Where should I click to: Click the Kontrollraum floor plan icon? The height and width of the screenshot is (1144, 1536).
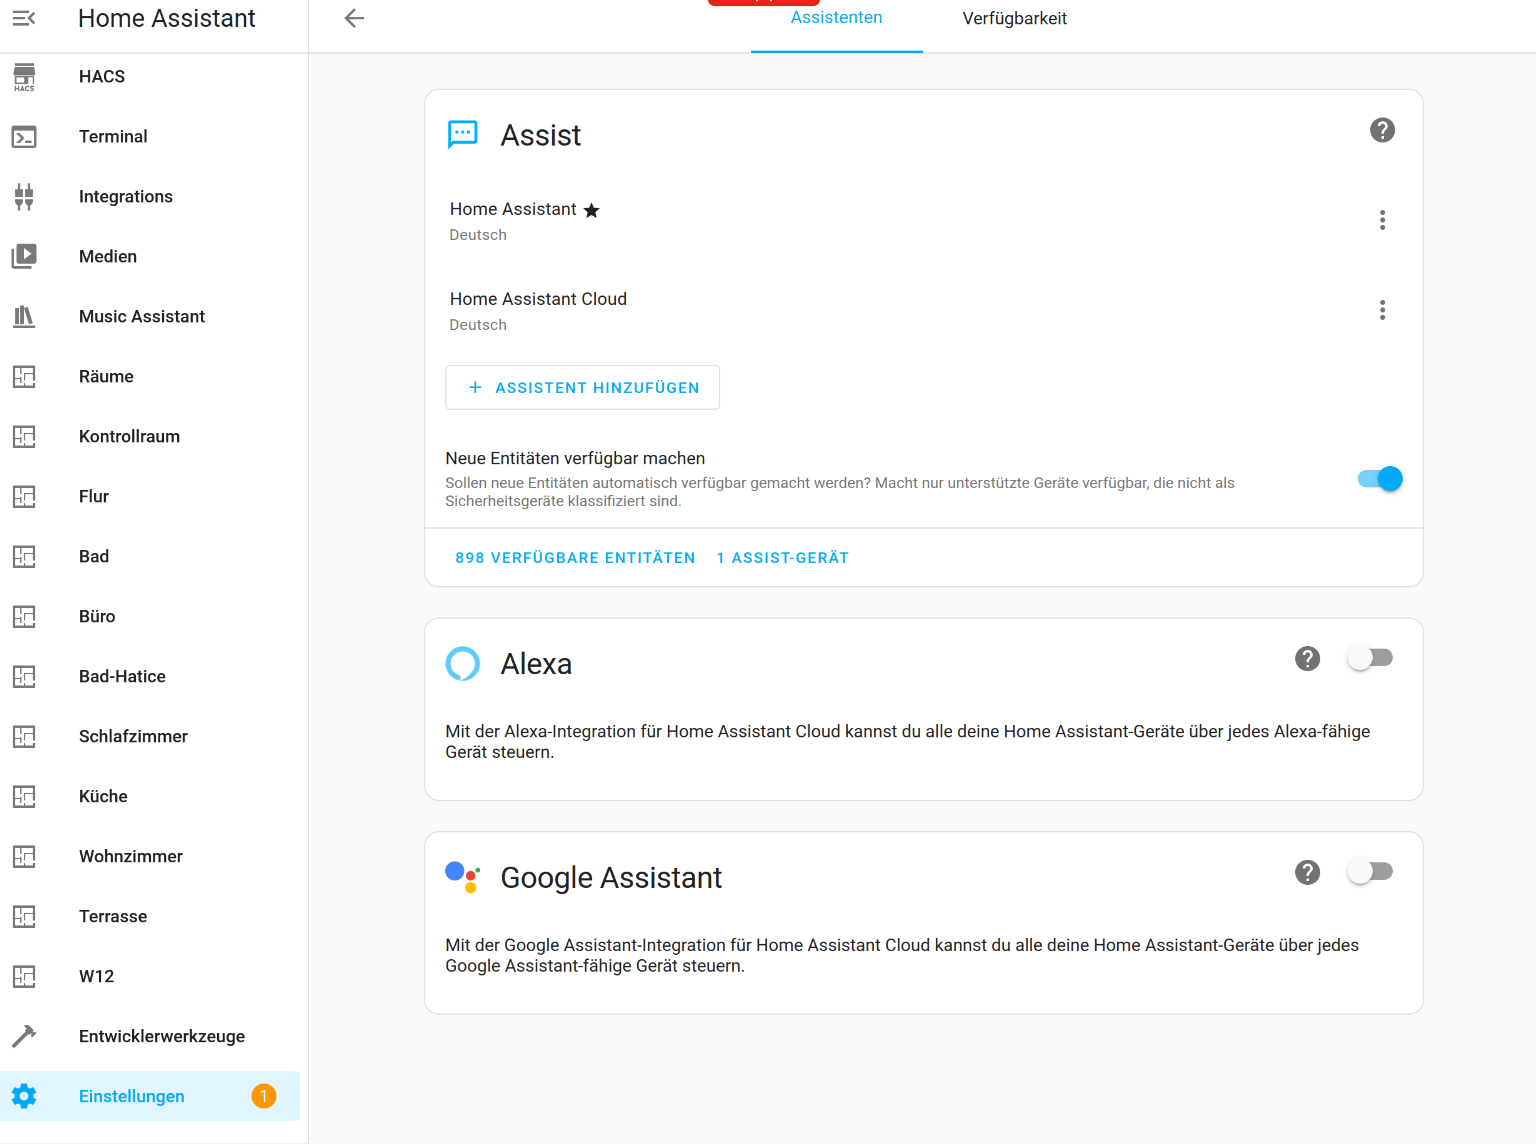(x=24, y=437)
